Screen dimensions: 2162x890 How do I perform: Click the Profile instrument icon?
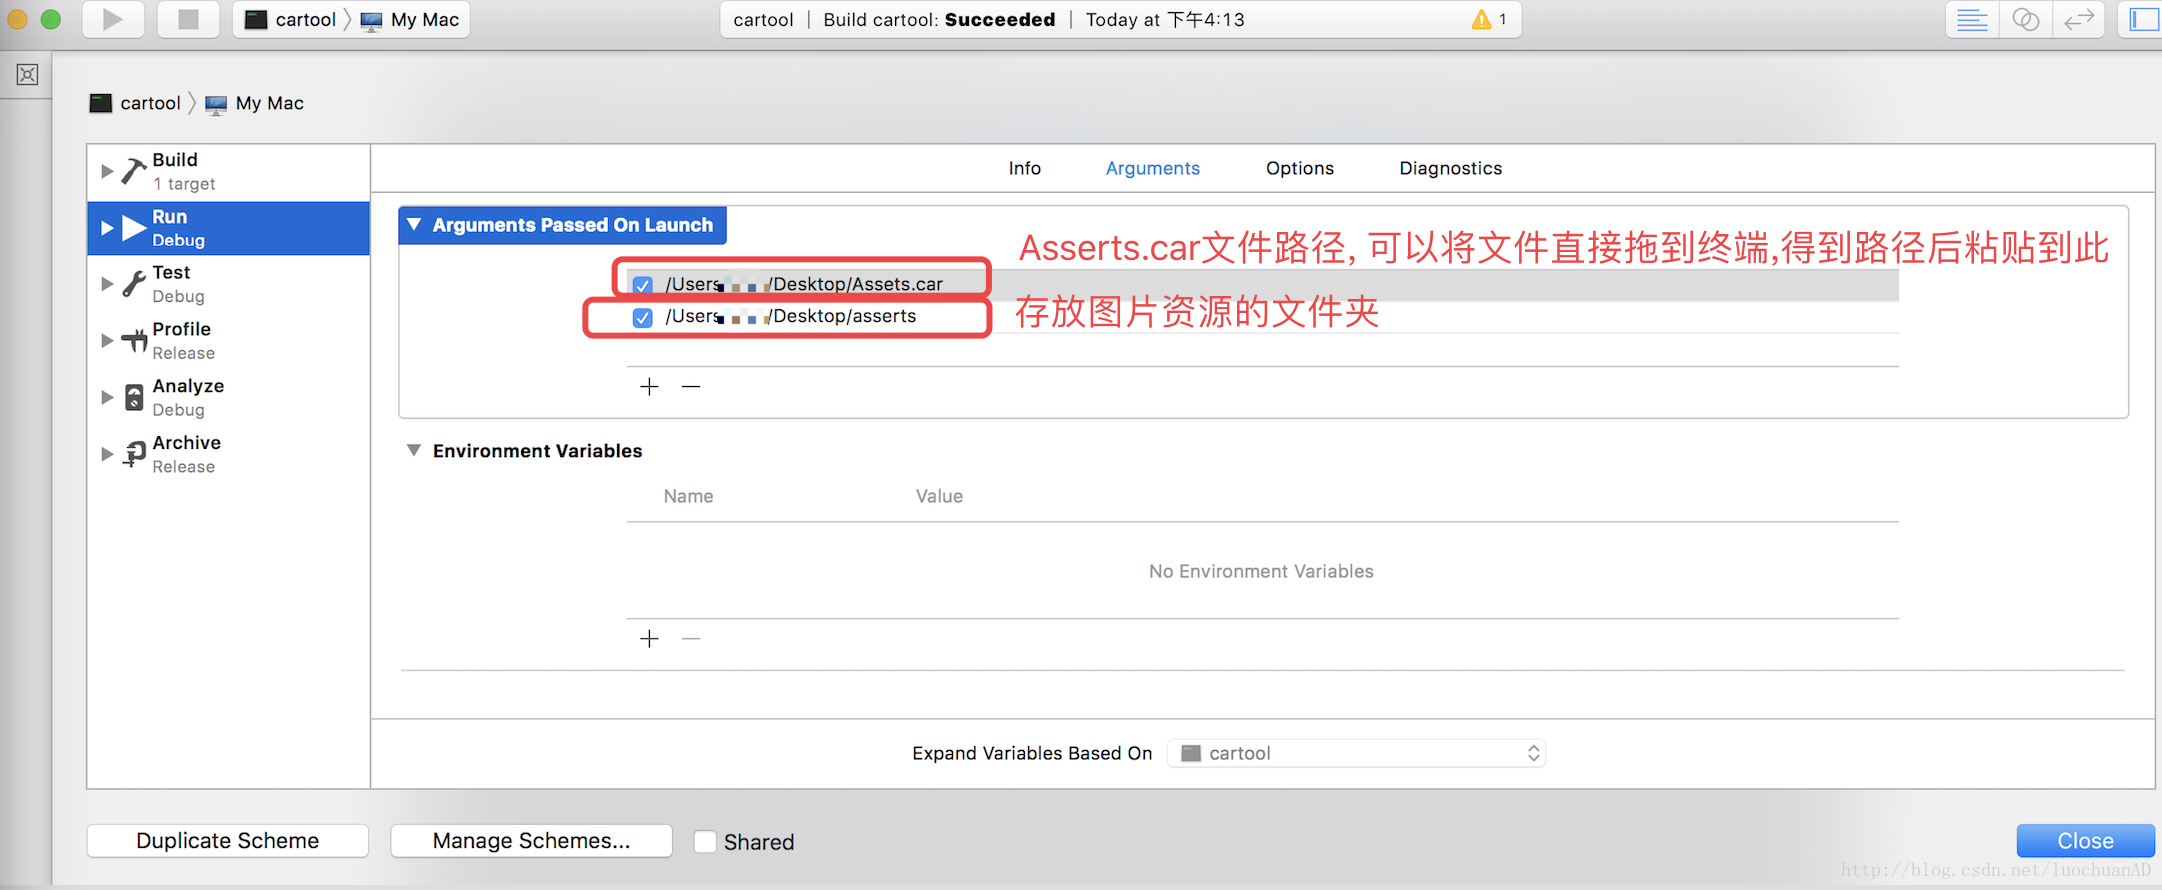pyautogui.click(x=134, y=341)
